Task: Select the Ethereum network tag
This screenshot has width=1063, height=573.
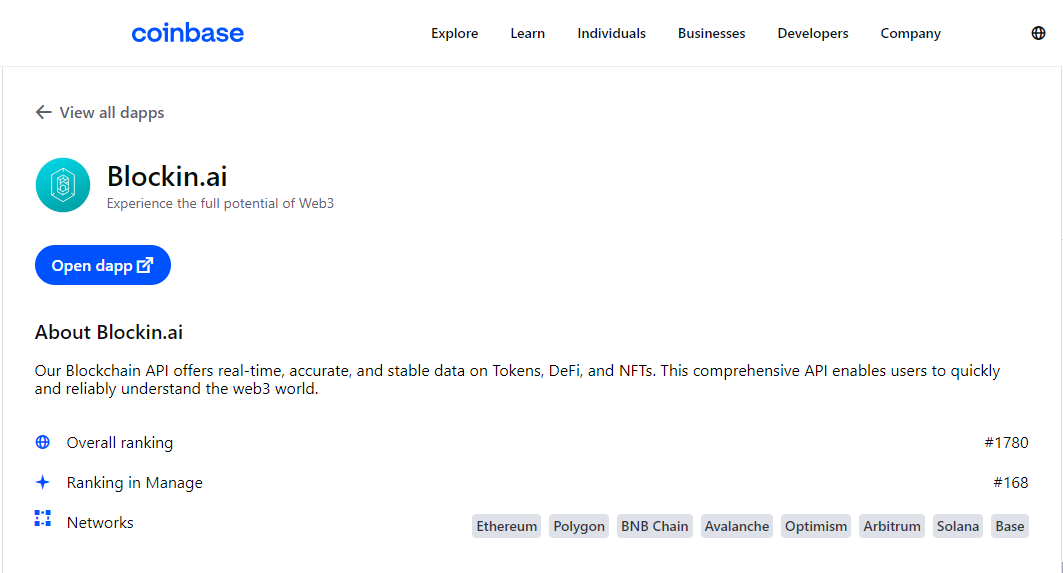Action: (506, 526)
